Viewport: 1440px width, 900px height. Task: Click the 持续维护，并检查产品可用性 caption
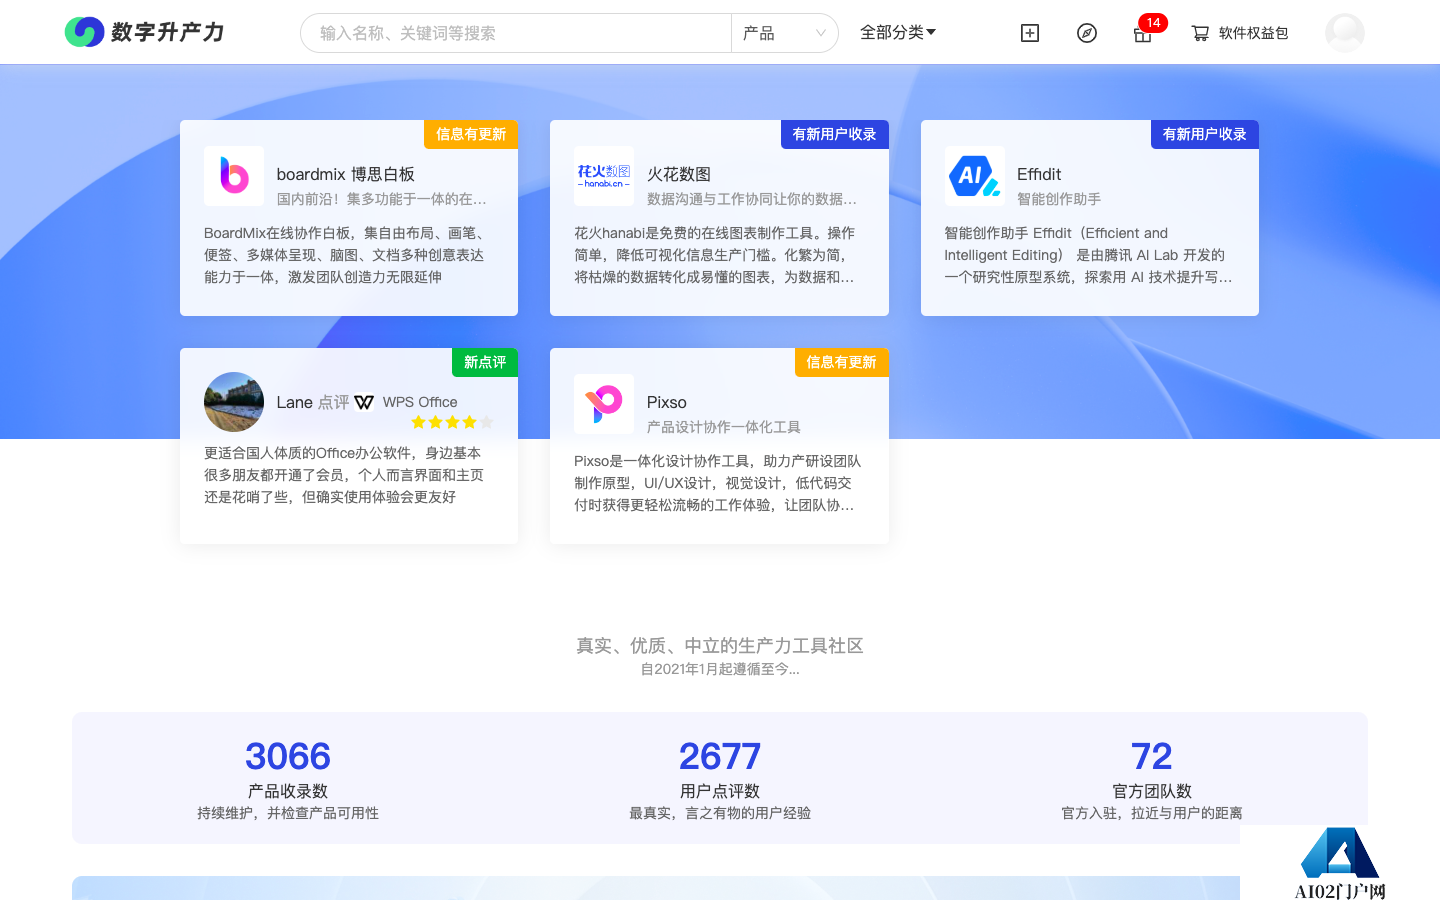click(288, 813)
